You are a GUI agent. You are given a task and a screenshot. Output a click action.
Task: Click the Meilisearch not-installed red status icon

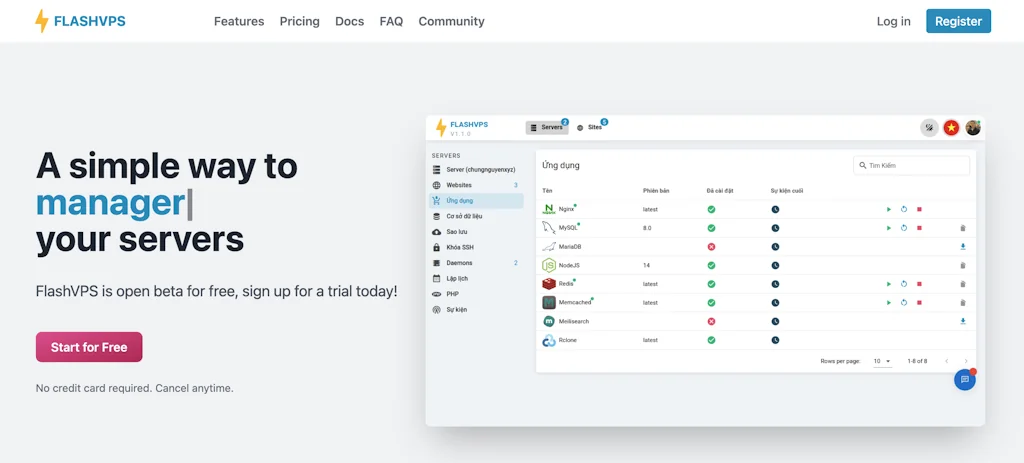click(711, 321)
